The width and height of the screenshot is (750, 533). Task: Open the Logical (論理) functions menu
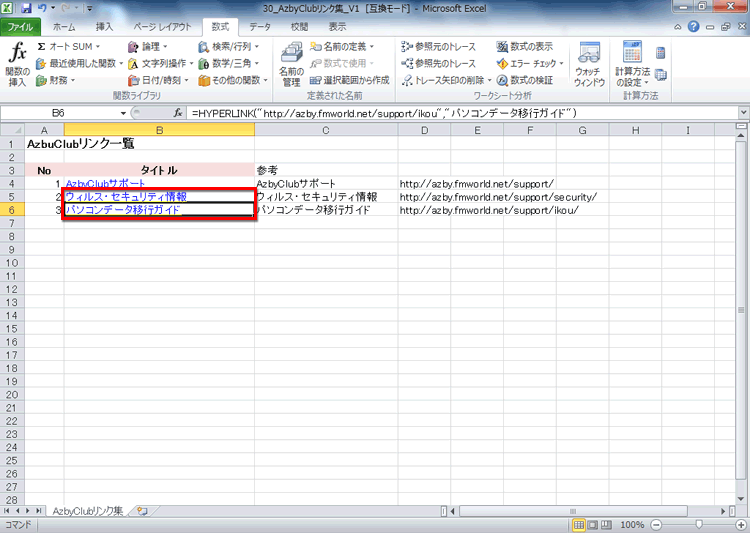point(147,47)
